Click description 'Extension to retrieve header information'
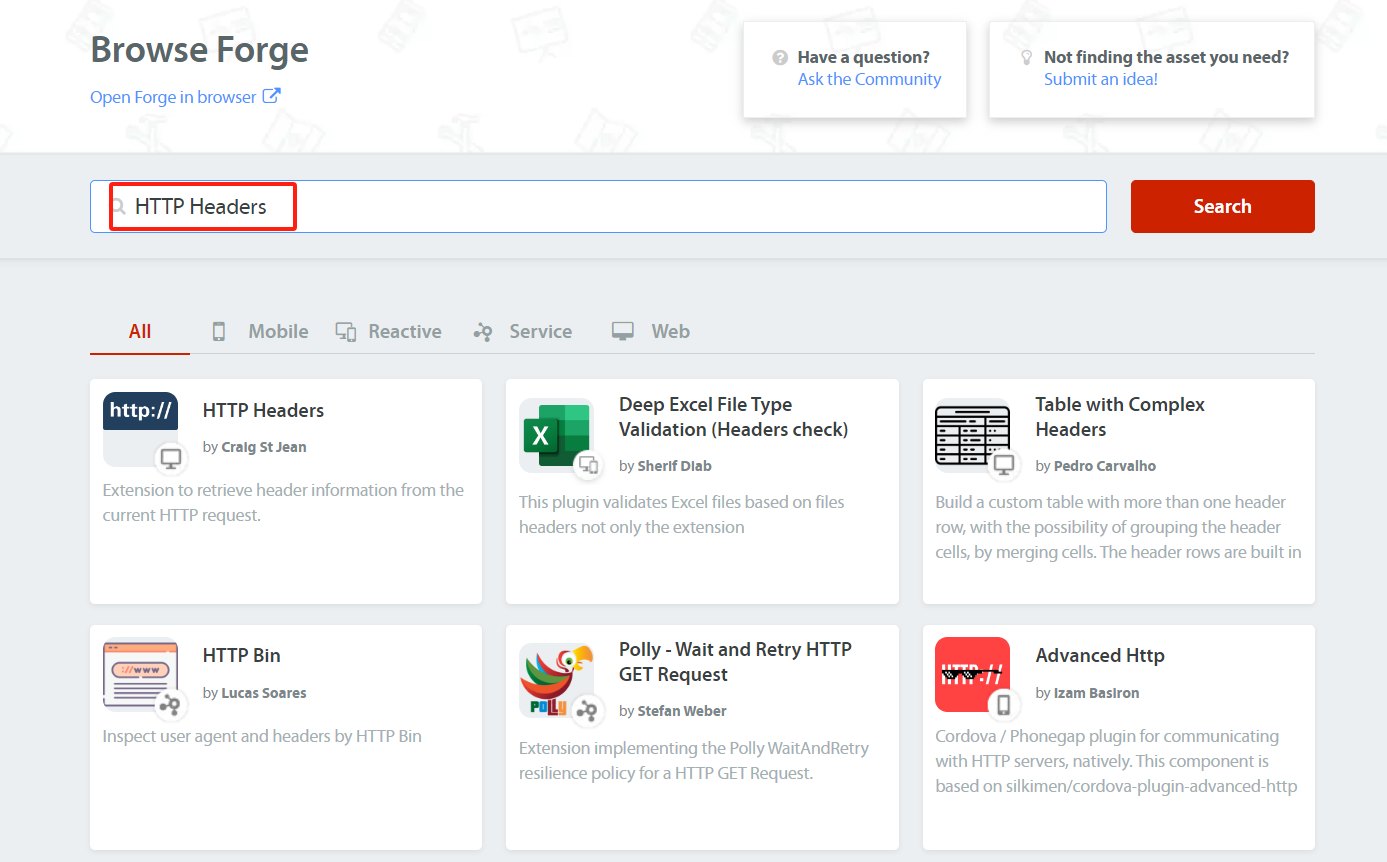Viewport: 1387px width, 862px height. coord(283,503)
